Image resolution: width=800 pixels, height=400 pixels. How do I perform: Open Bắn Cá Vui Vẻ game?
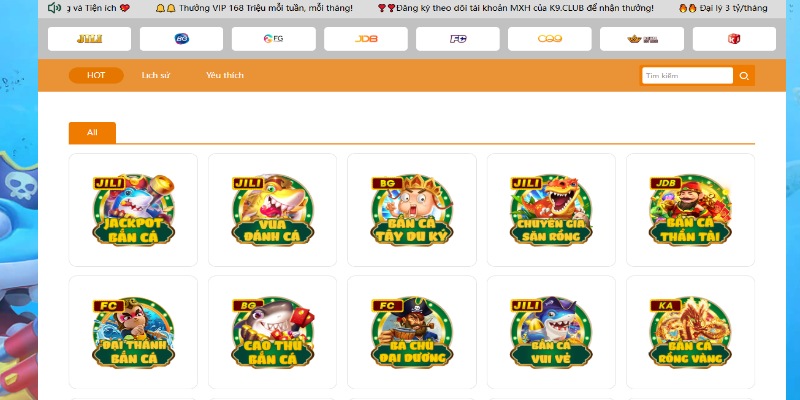point(551,332)
